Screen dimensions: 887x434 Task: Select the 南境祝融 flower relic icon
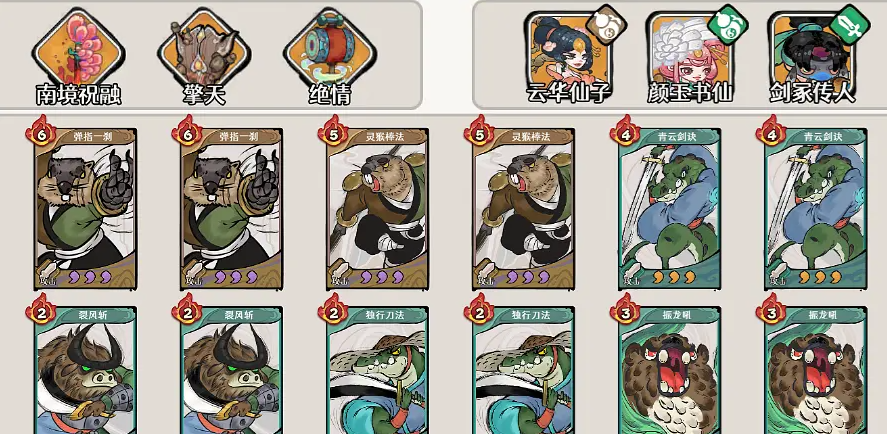78,50
